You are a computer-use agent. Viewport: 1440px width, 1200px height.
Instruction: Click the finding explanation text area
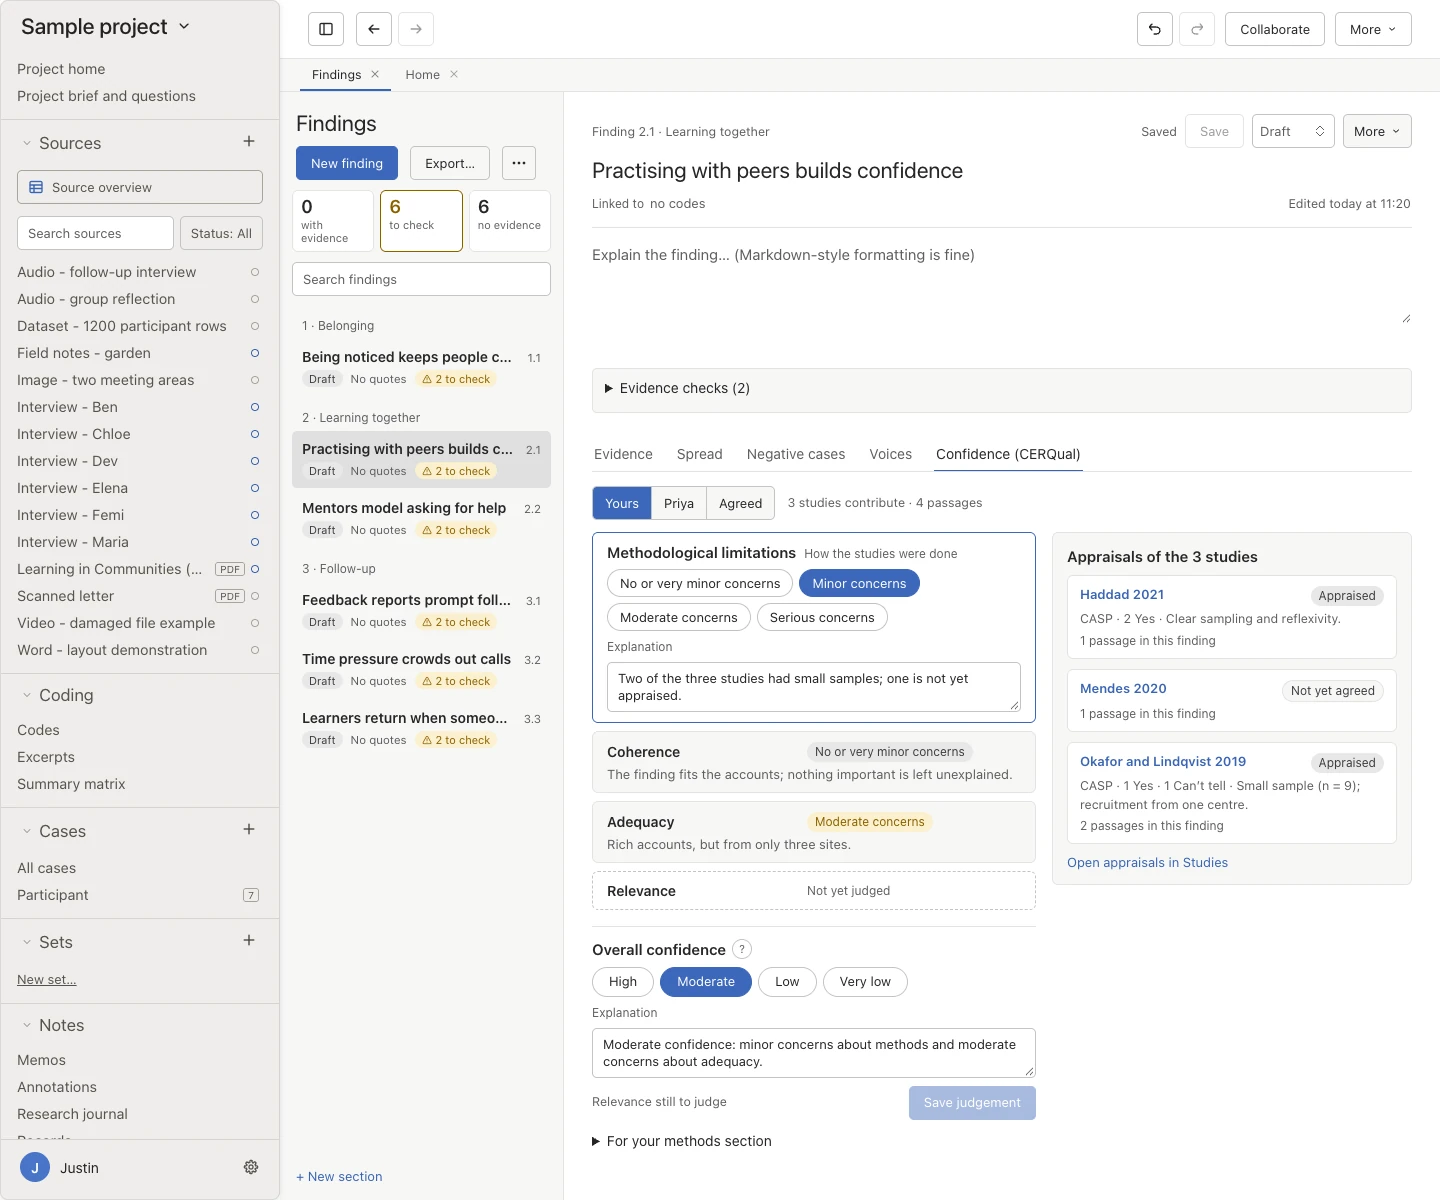point(1001,282)
